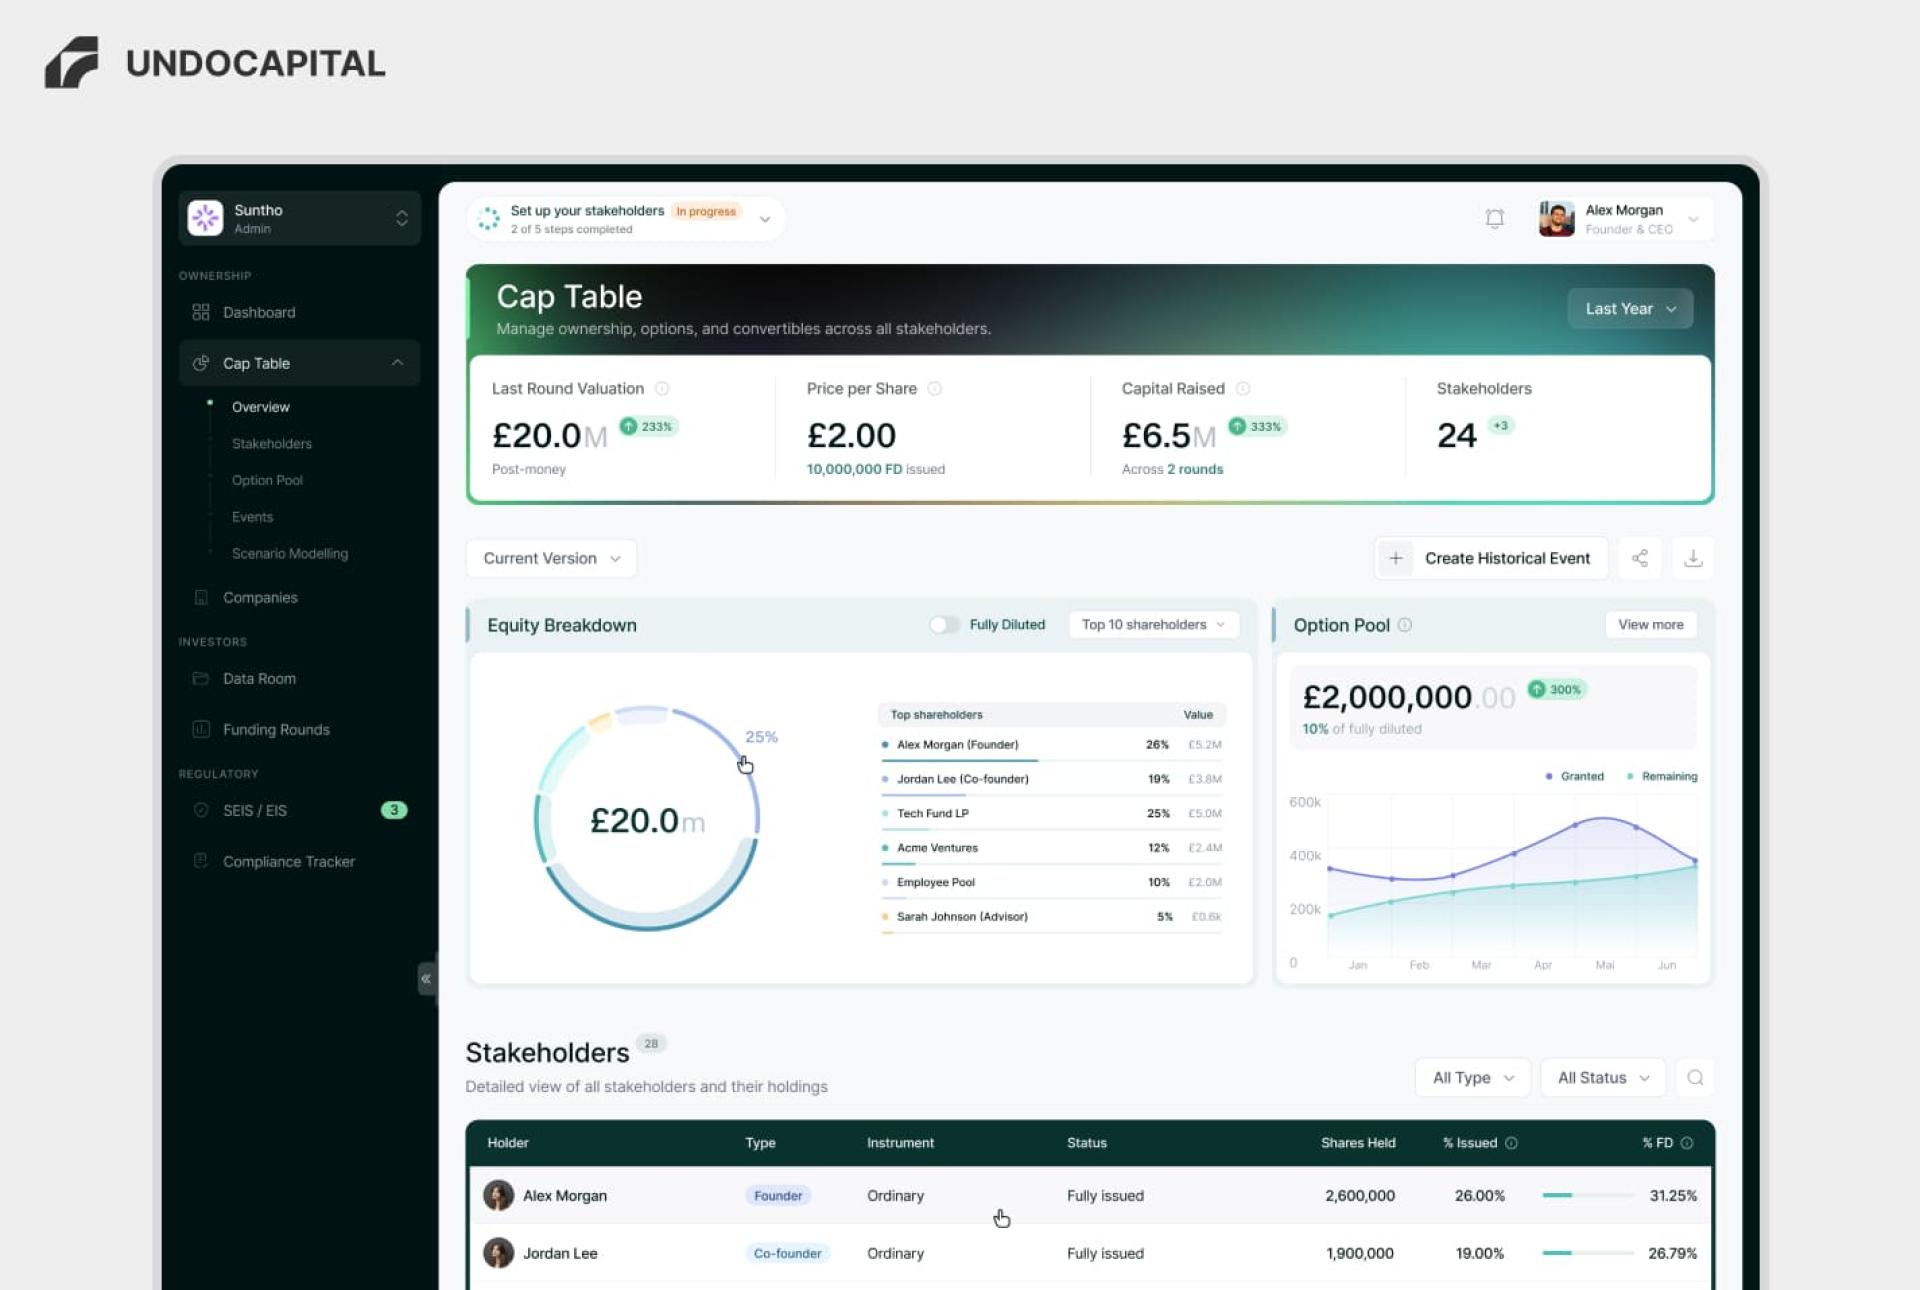Go to Option Pool in the sidebar
1920x1290 pixels.
(267, 480)
